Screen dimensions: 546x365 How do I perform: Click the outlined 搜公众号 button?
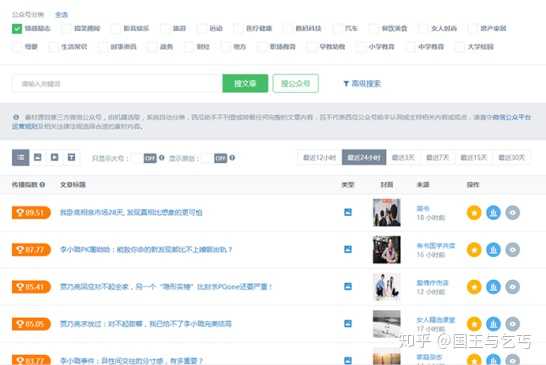296,84
